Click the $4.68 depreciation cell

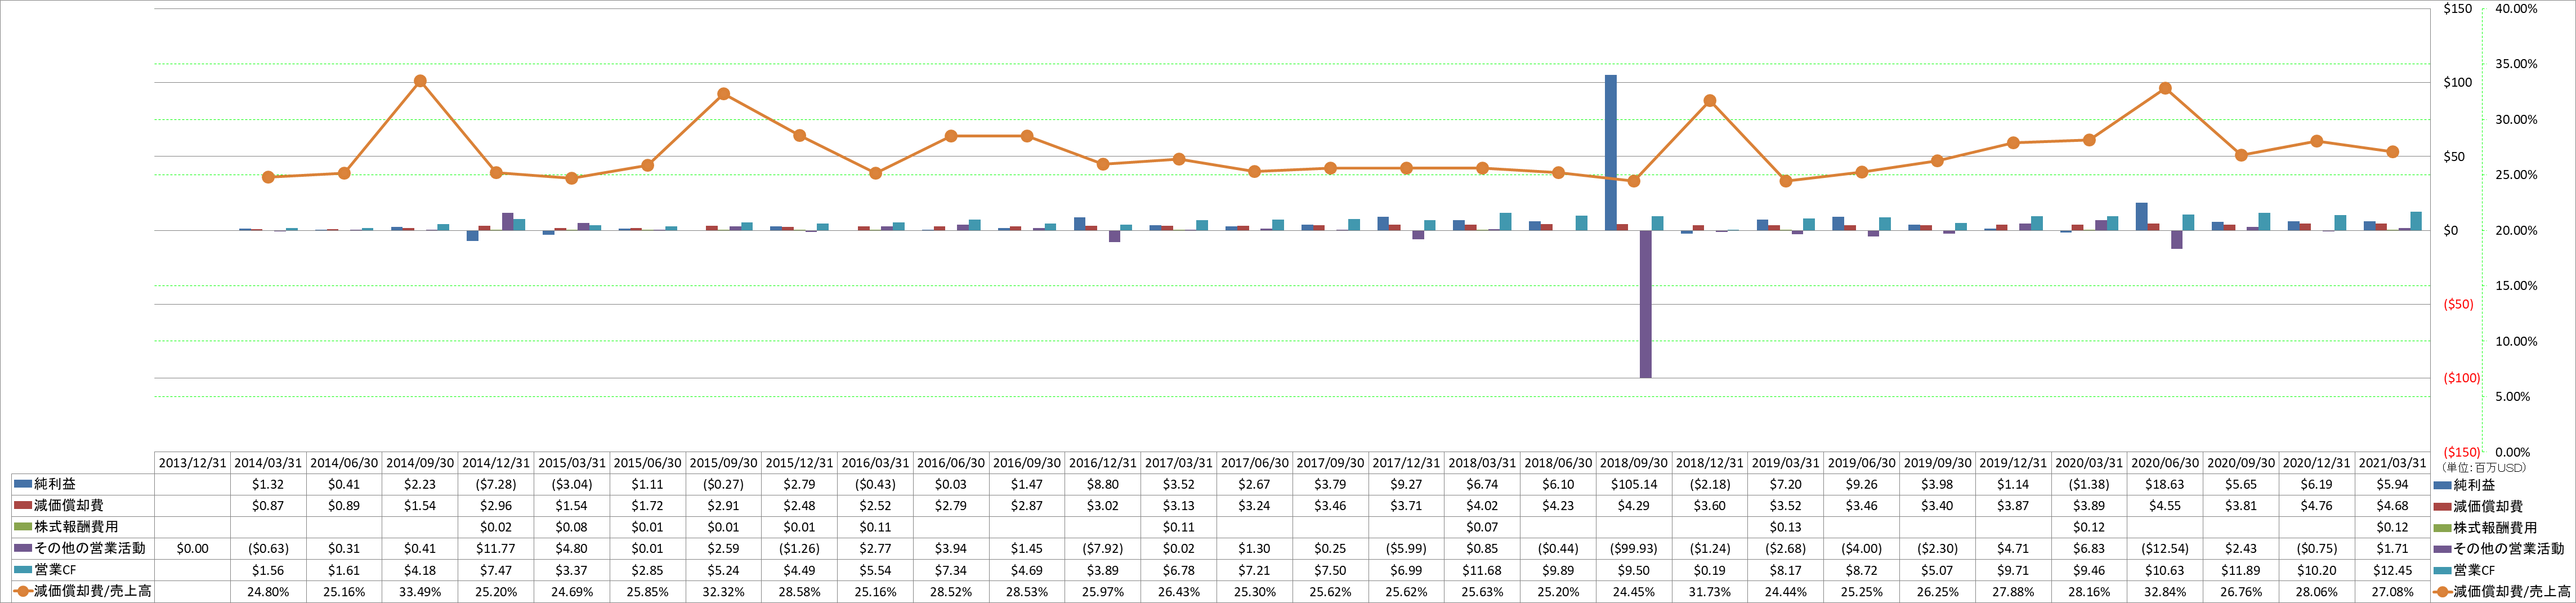coord(2392,506)
